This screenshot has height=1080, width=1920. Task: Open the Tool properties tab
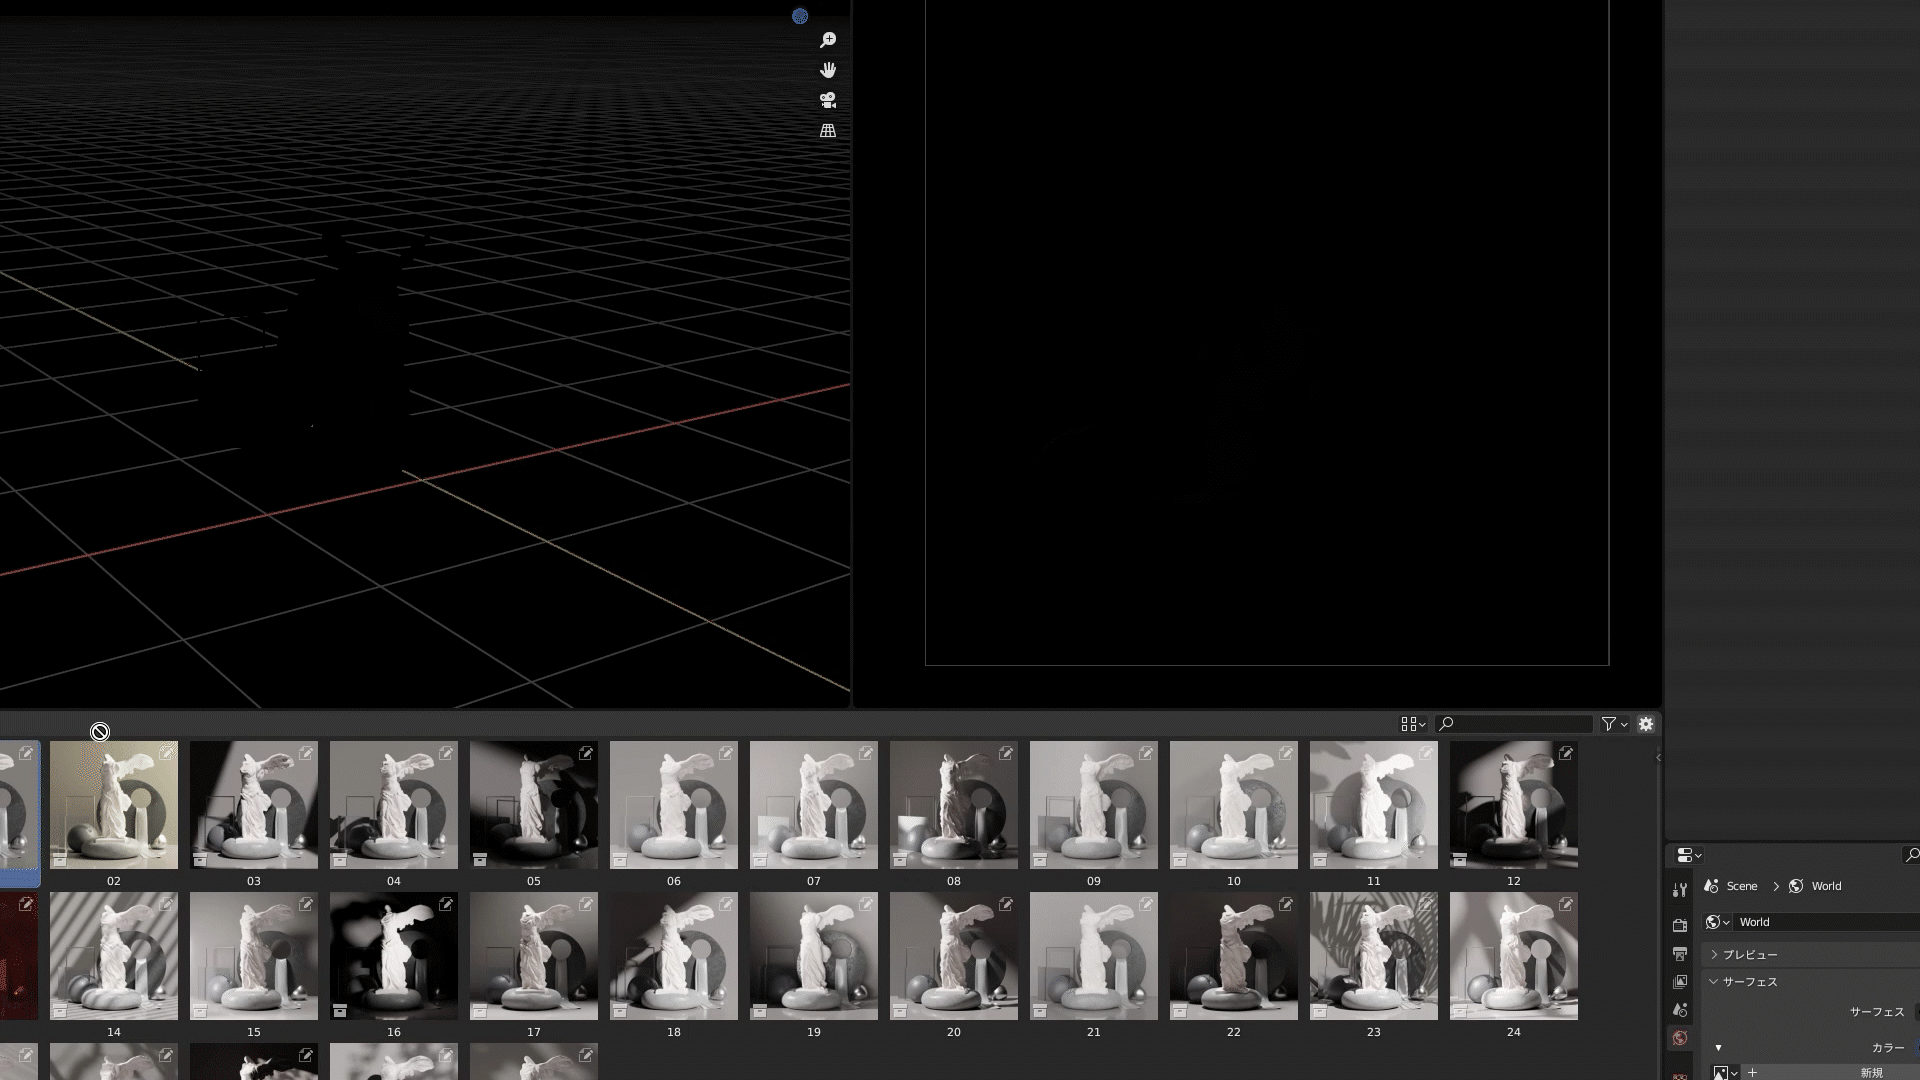1680,890
